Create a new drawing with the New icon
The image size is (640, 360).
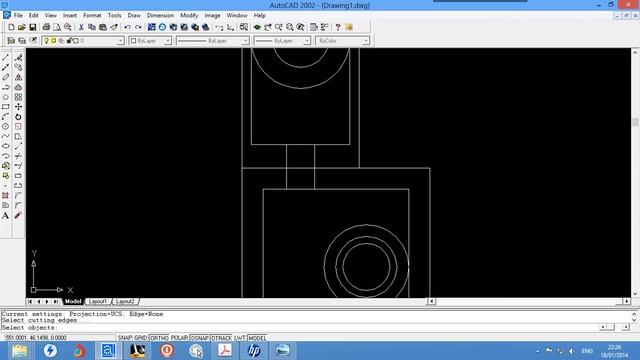pyautogui.click(x=11, y=27)
